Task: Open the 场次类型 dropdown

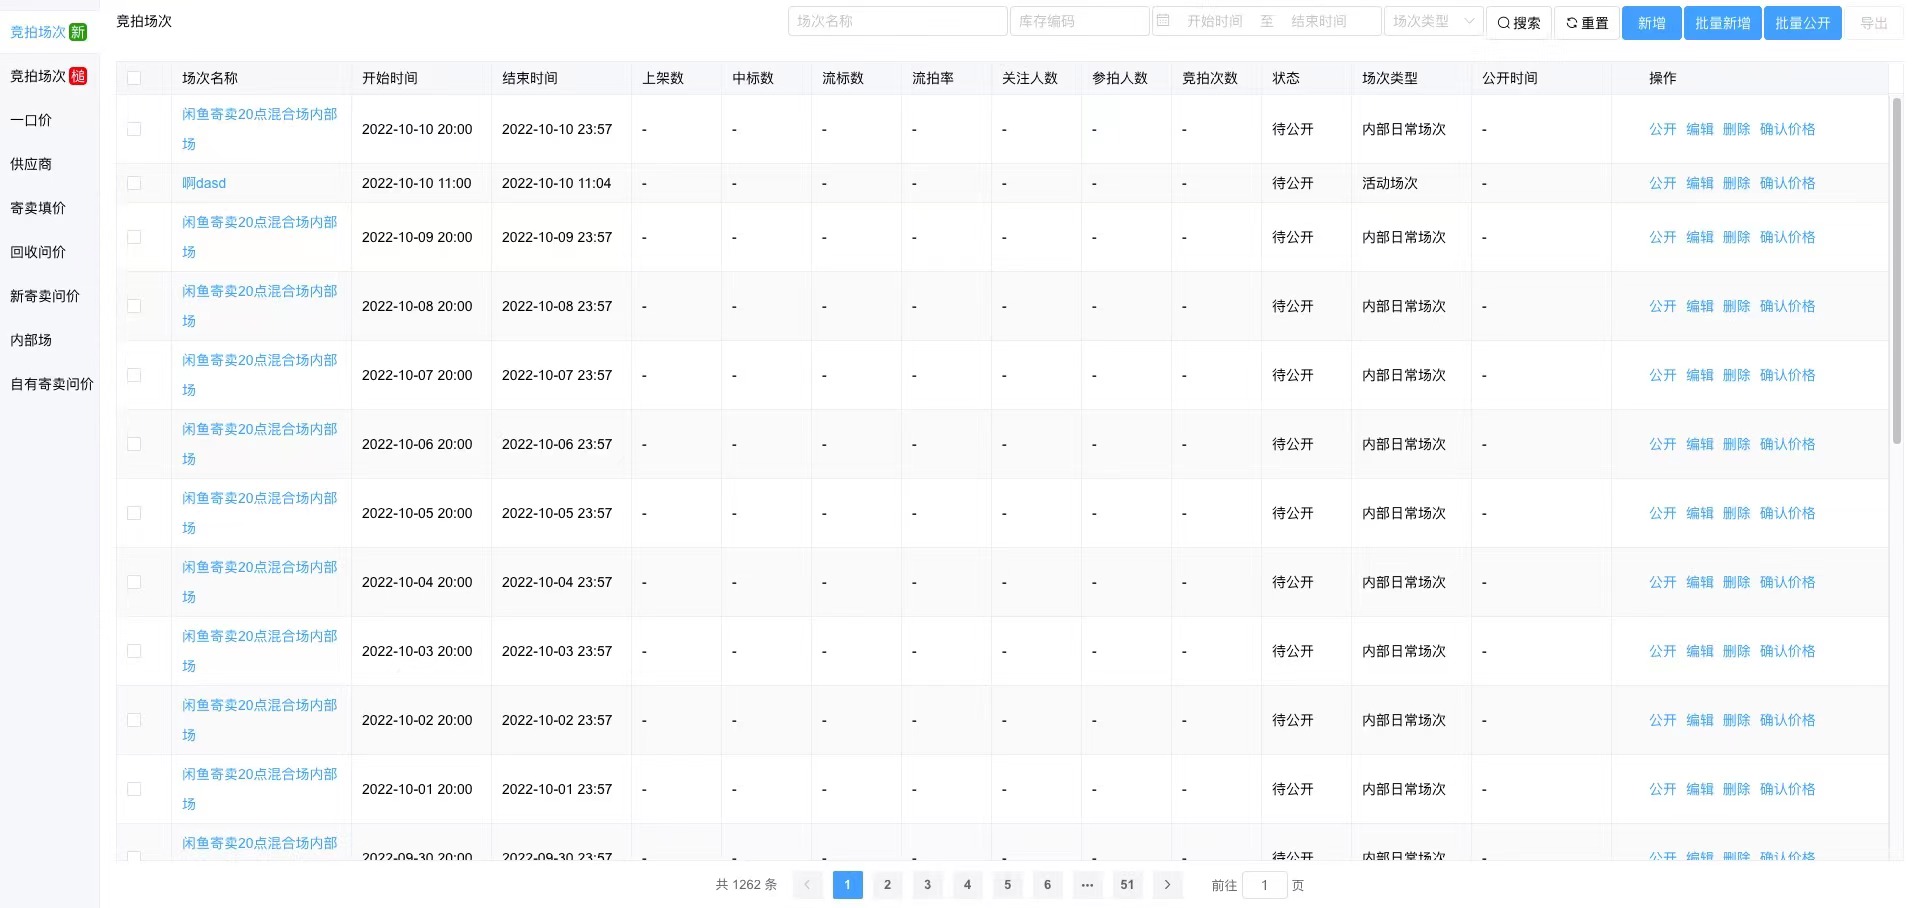Action: 1433,21
